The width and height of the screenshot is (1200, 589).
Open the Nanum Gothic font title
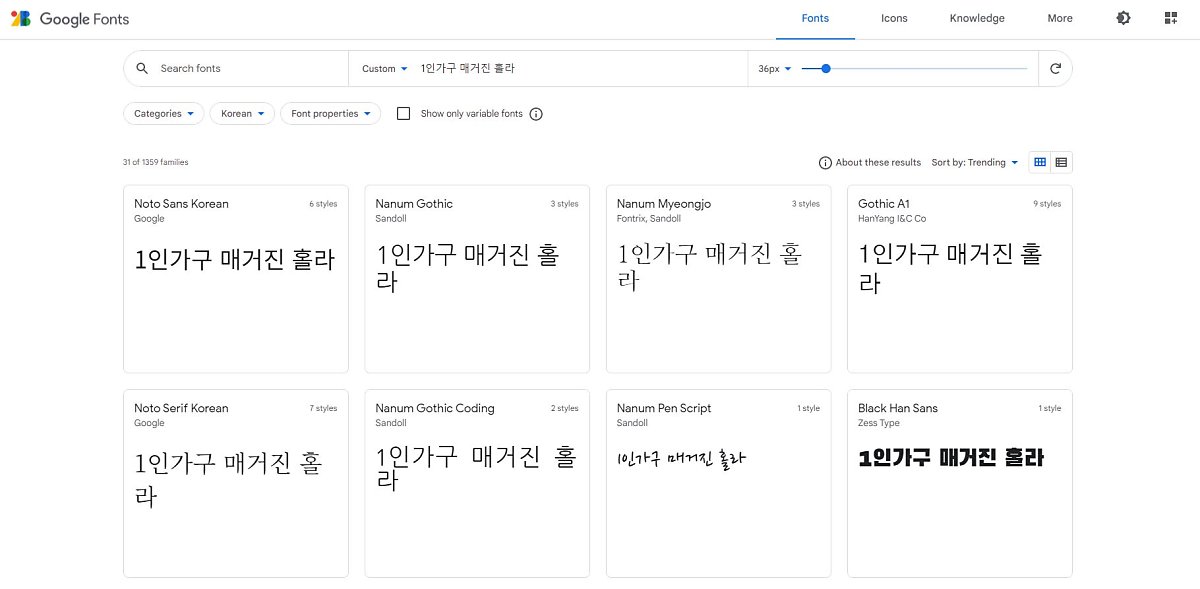point(414,204)
